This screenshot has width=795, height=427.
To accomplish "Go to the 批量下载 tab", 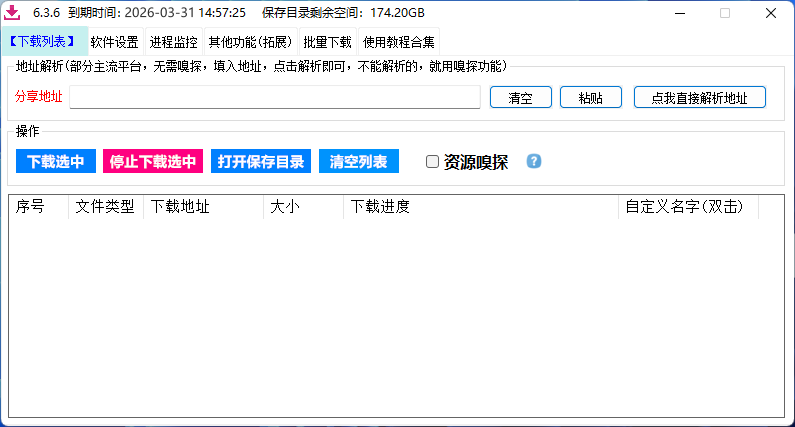I will tap(327, 42).
